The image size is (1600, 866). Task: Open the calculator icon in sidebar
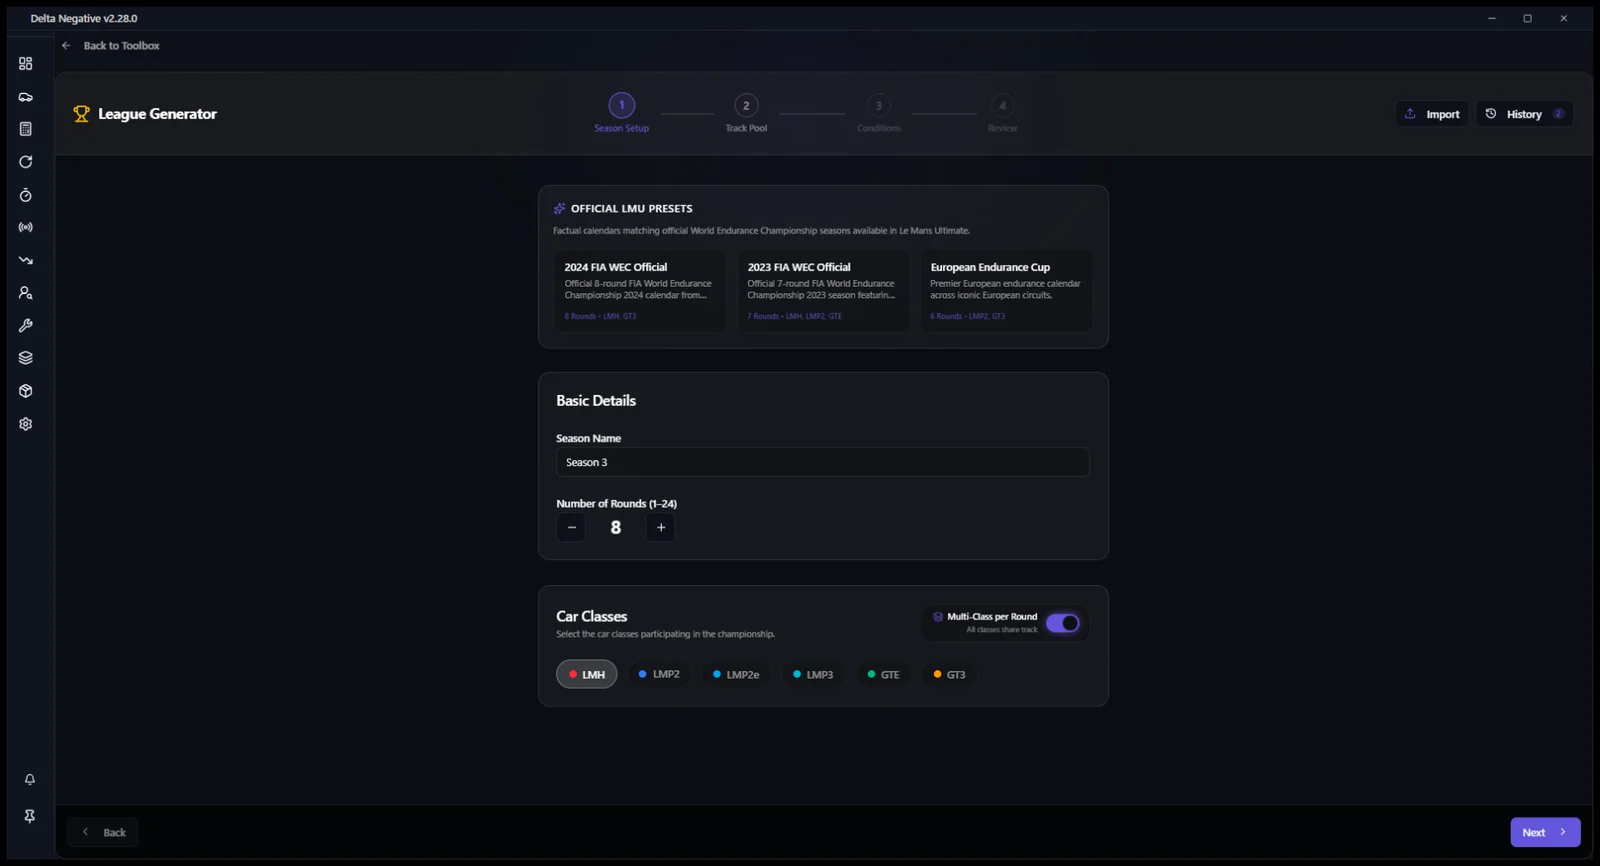[x=26, y=129]
